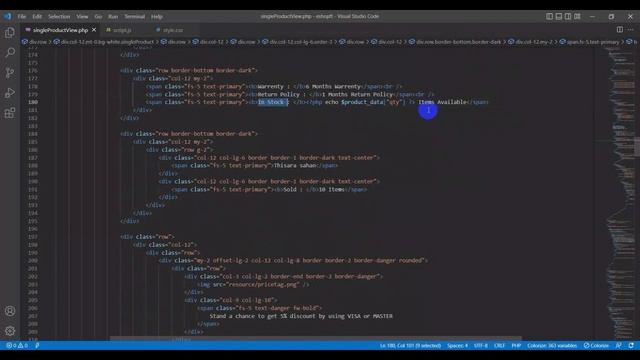Open the Edit menu
This screenshot has width=640, height=360.
pos(37,16)
